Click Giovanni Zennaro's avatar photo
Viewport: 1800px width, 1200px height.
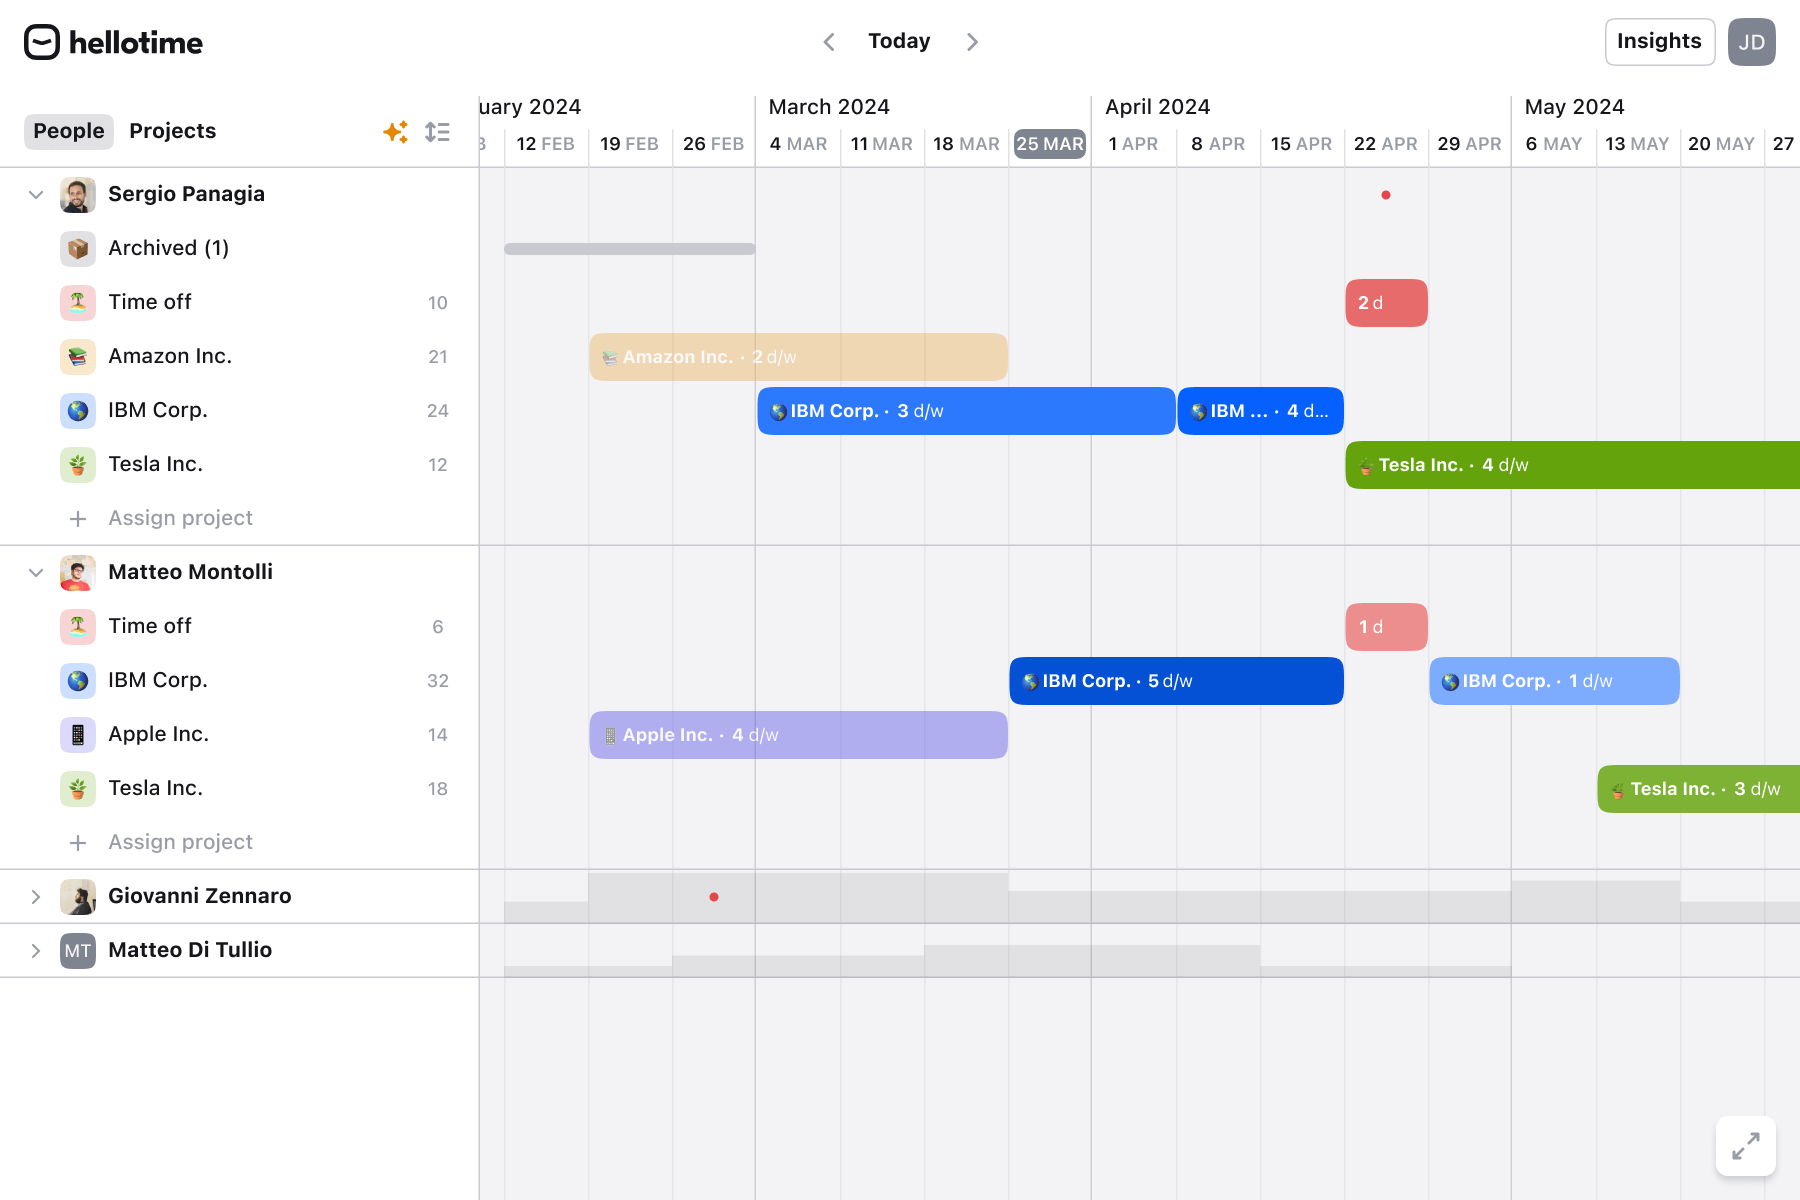click(78, 896)
